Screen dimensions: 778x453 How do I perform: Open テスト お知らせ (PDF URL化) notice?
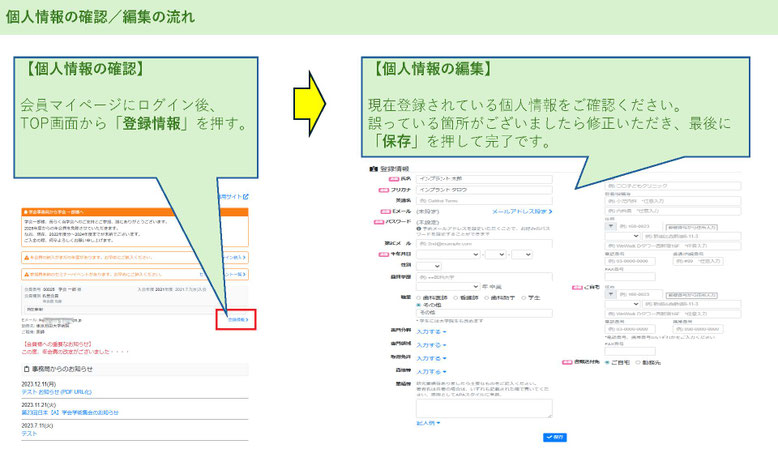click(x=57, y=392)
